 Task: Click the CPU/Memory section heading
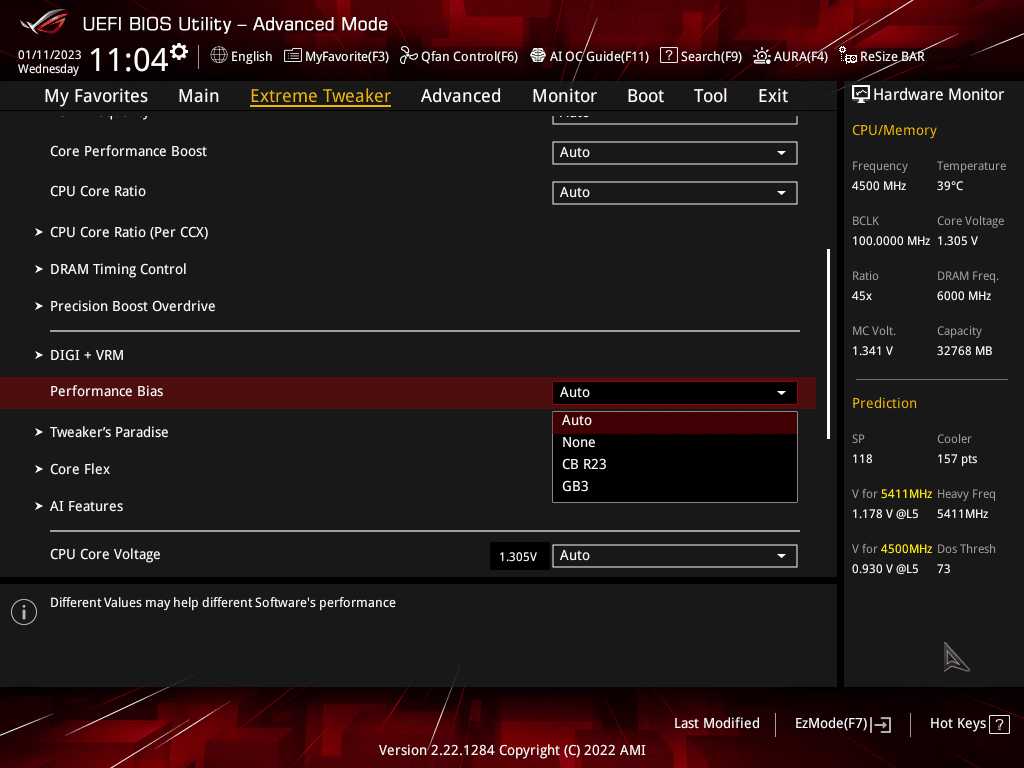point(894,131)
